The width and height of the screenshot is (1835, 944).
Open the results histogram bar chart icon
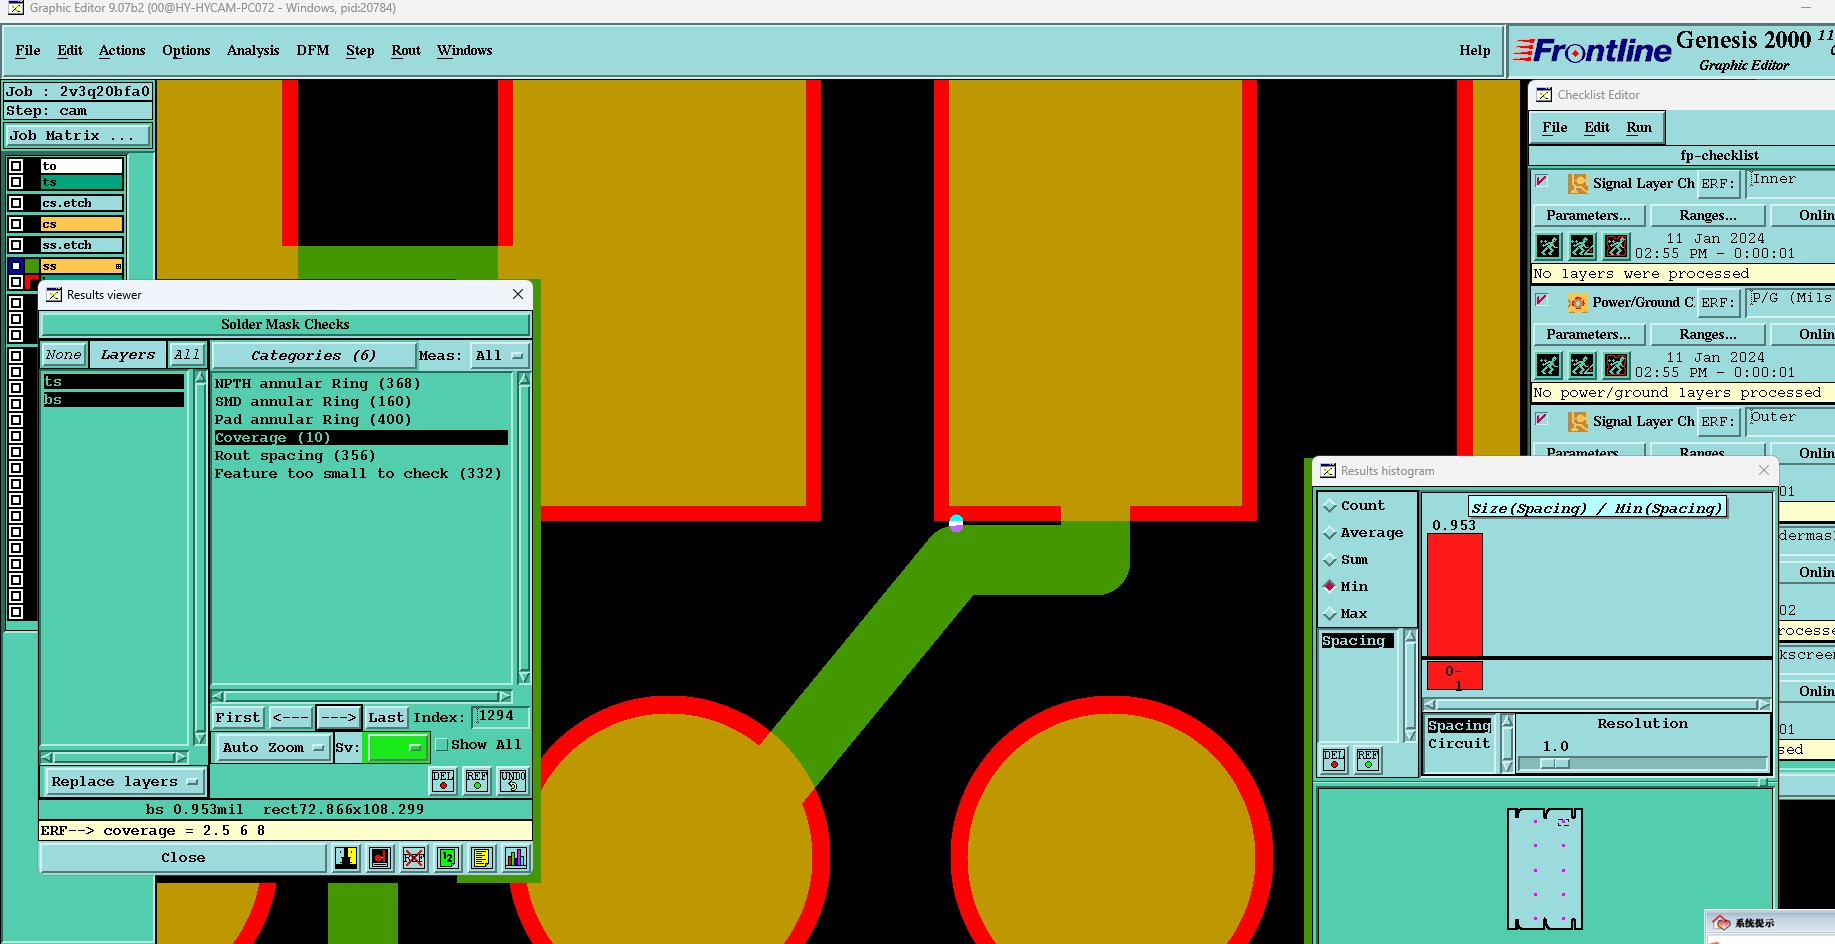[x=516, y=858]
